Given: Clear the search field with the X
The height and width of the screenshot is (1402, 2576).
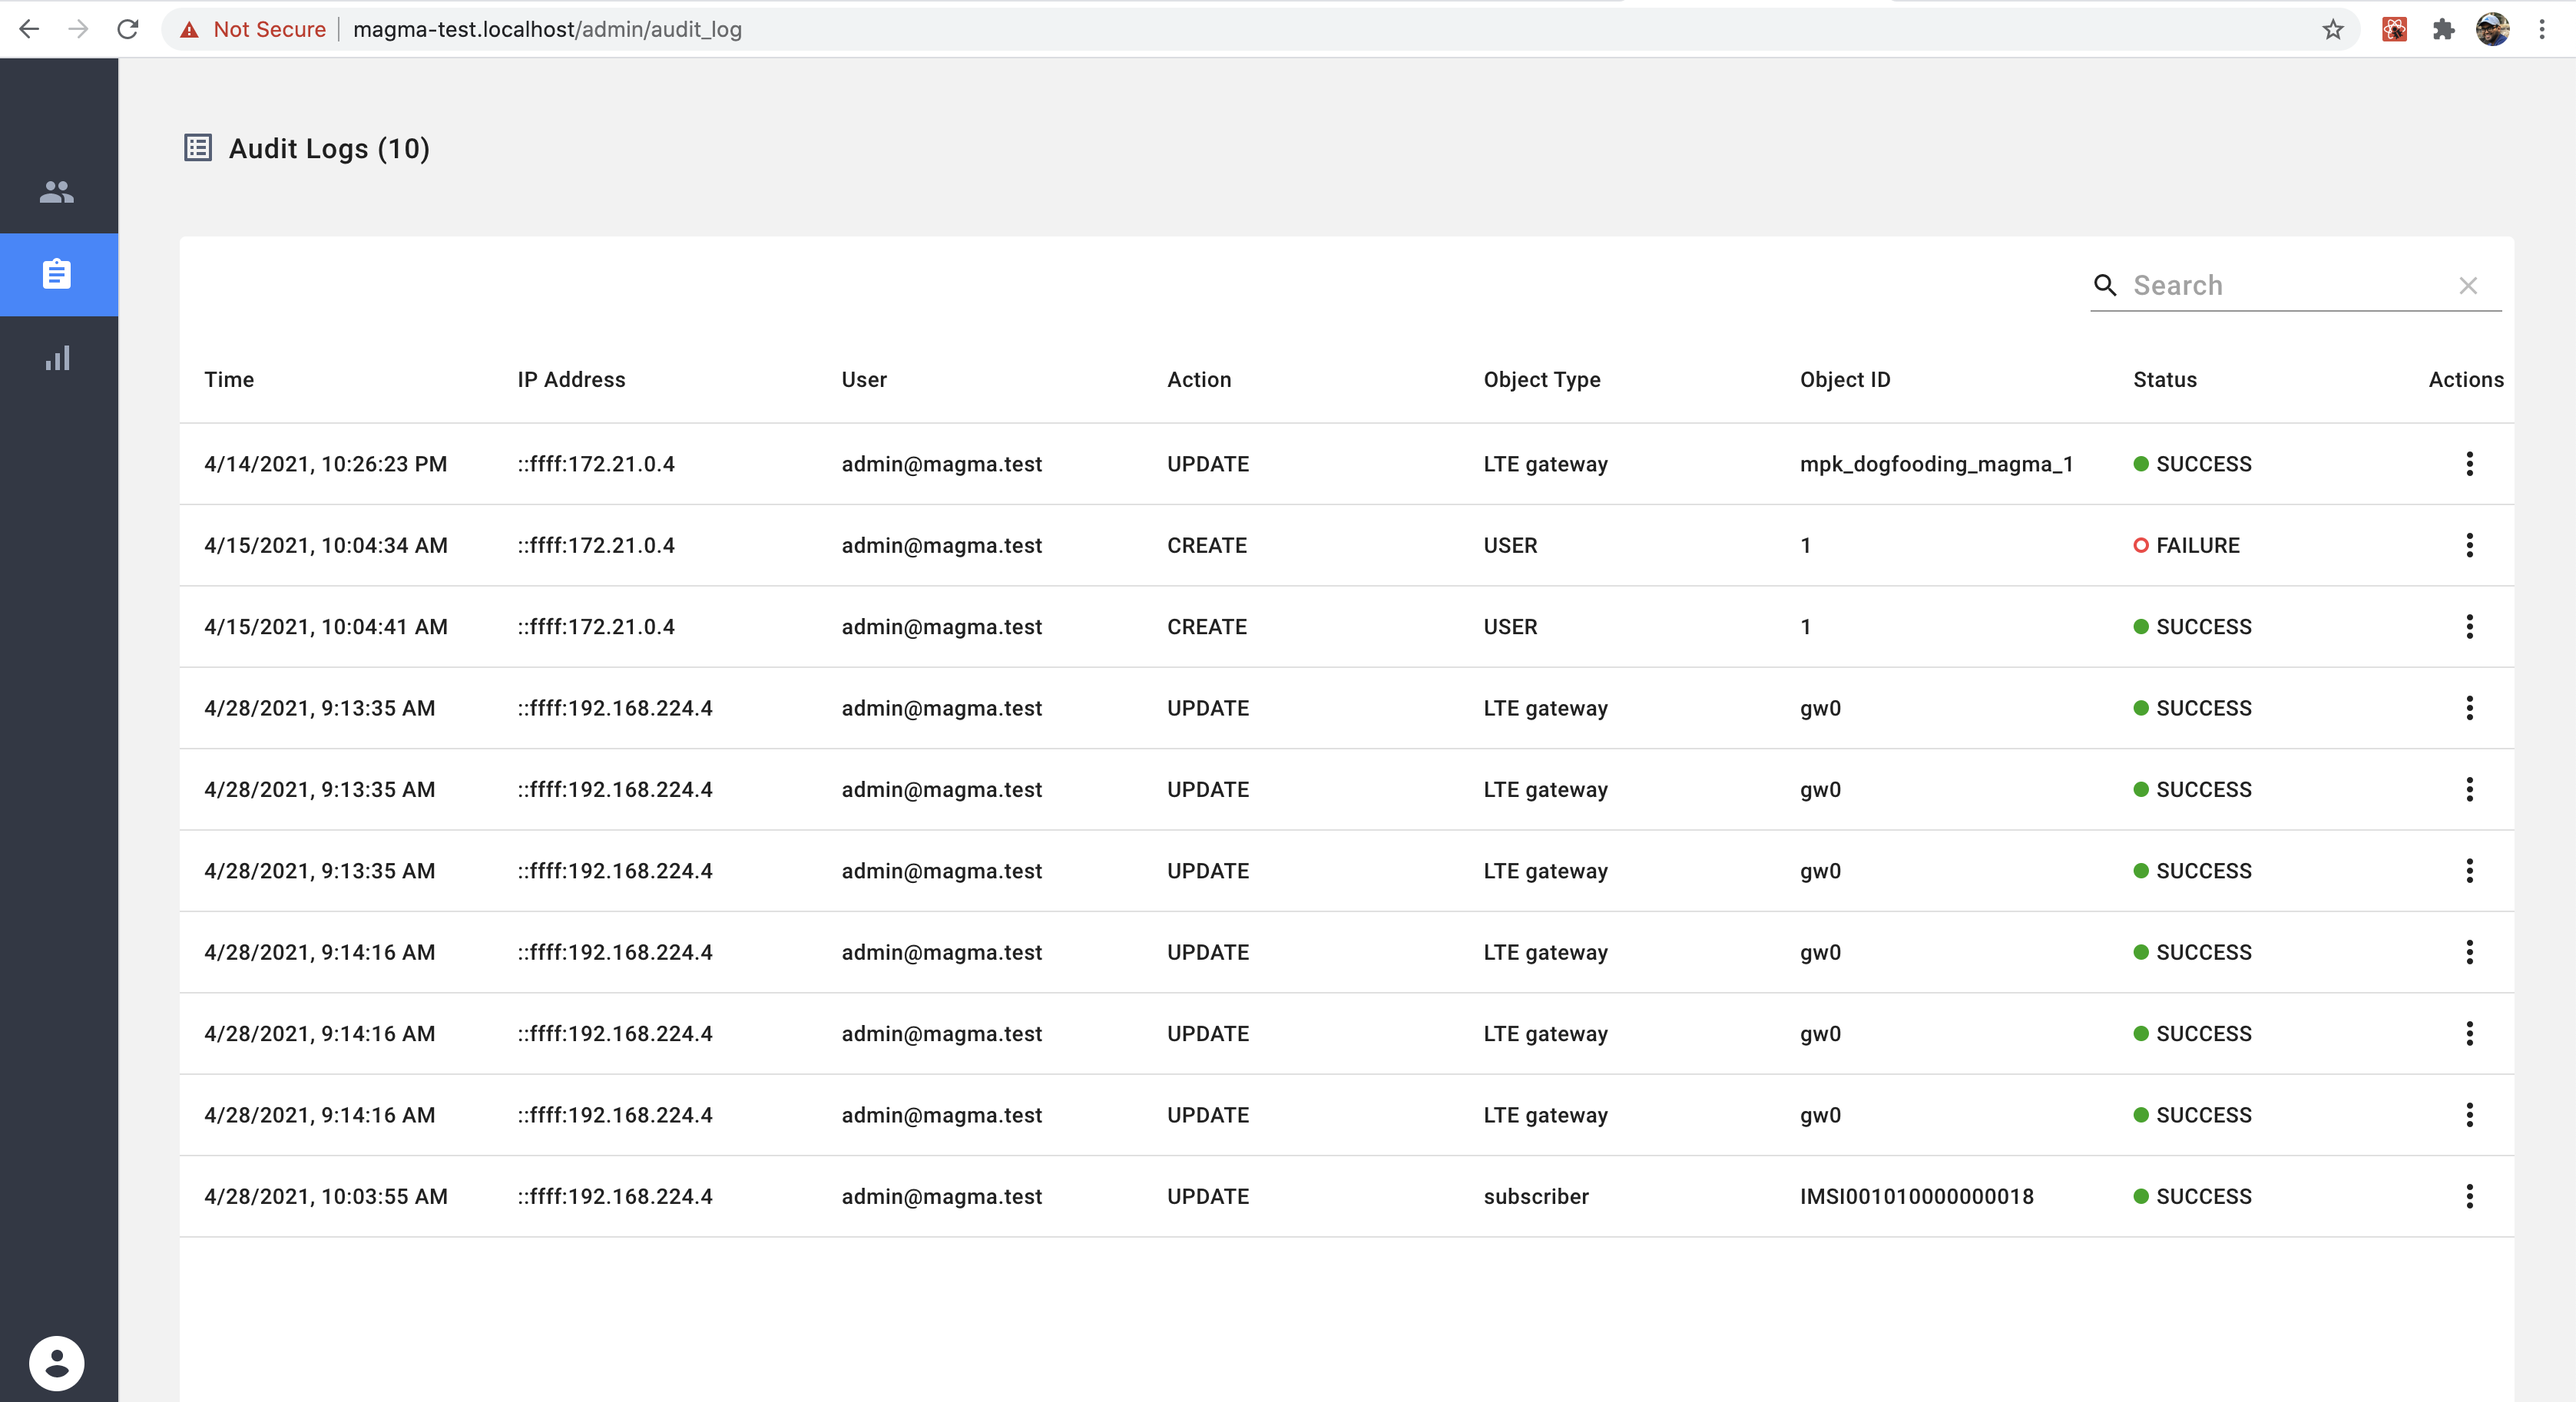Looking at the screenshot, I should click(x=2468, y=285).
